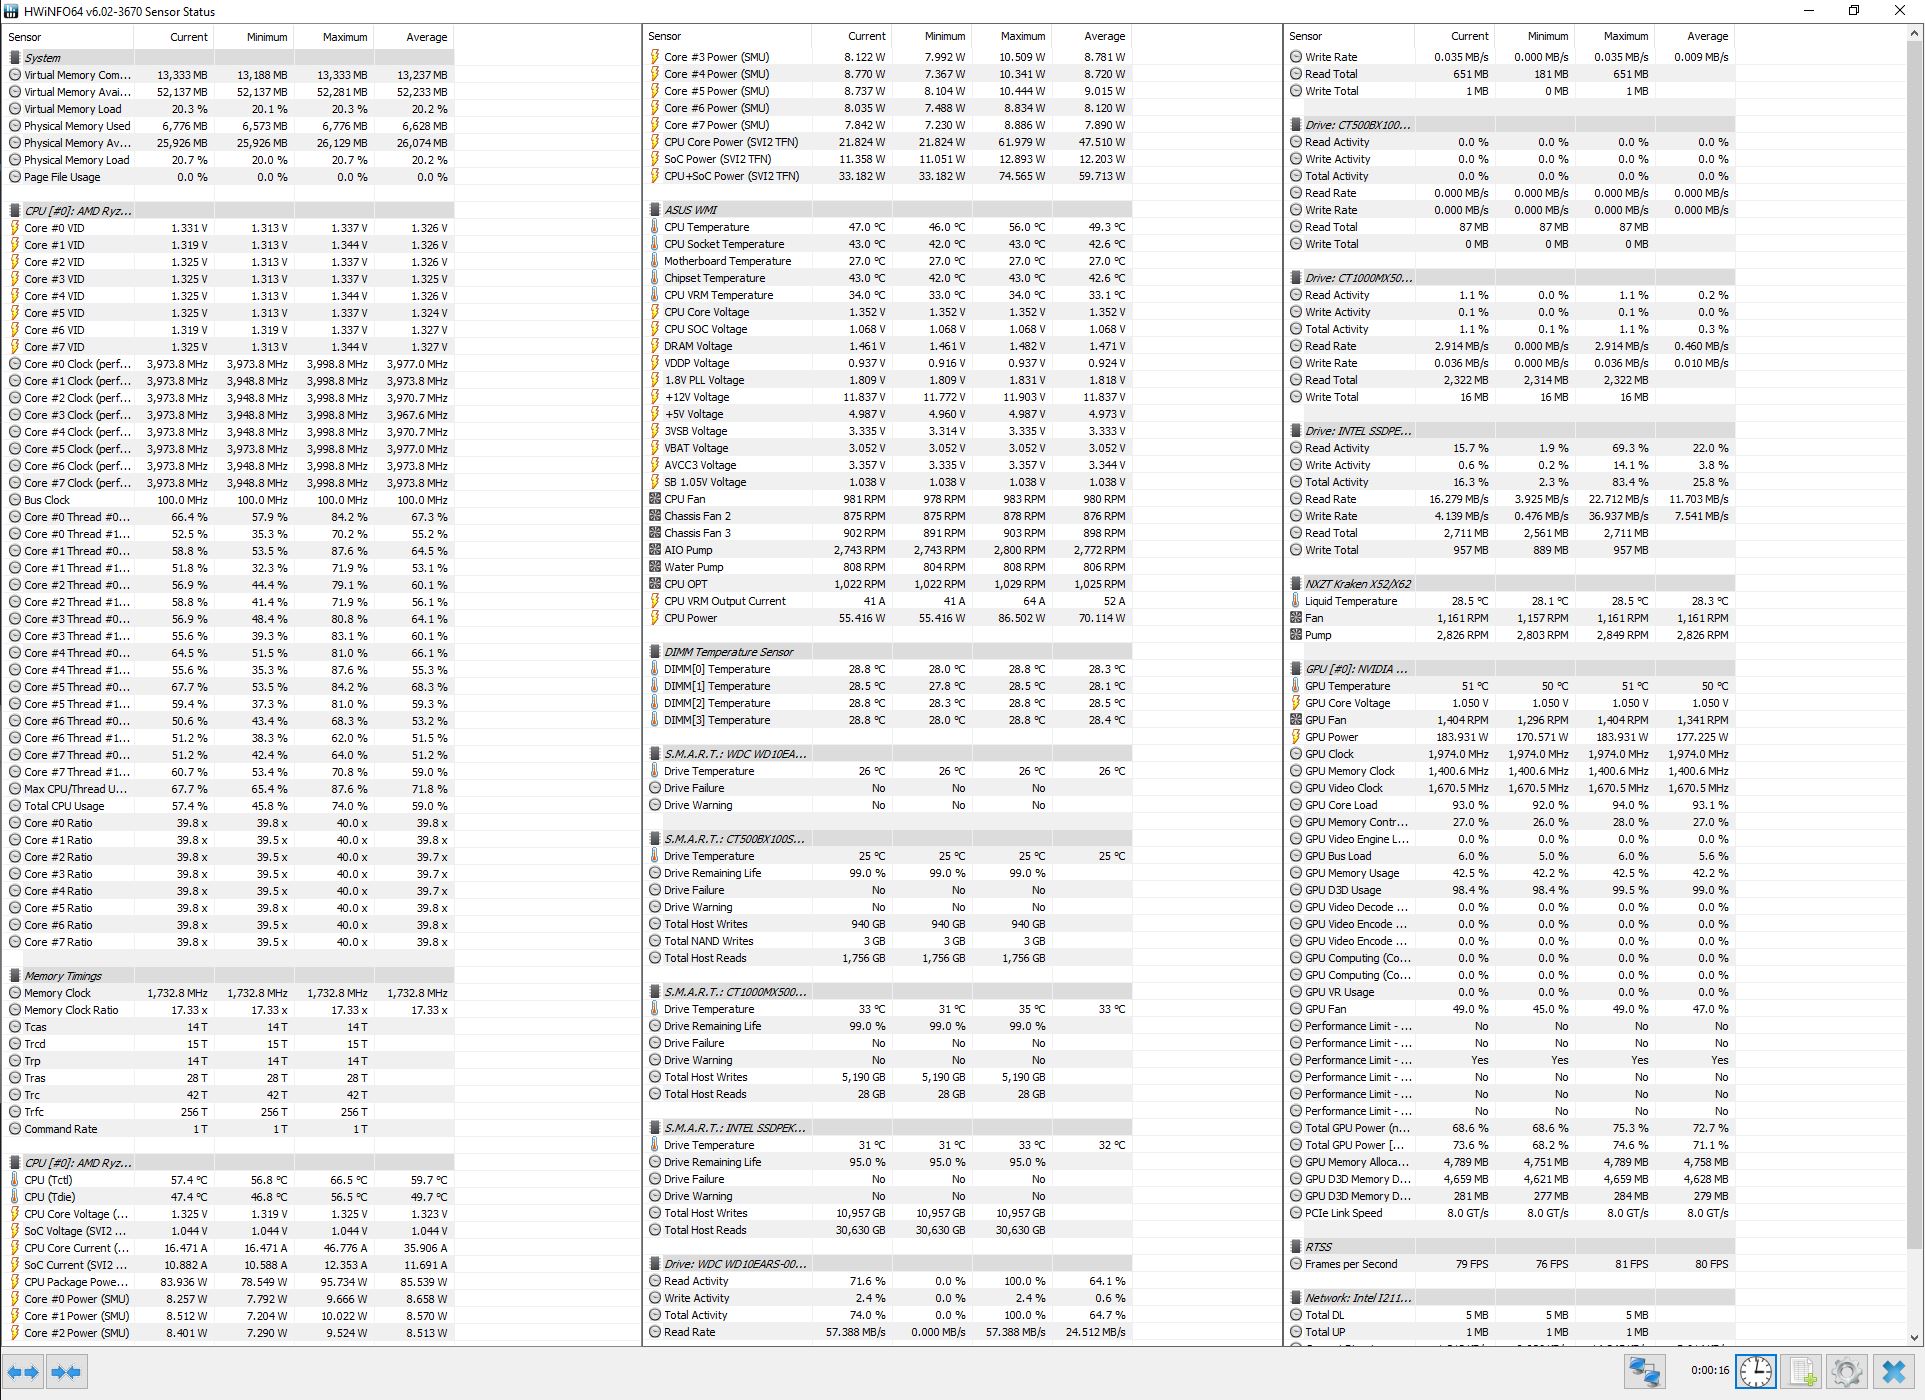This screenshot has width=1925, height=1400.
Task: Click the GPU Power lightning icon
Action: (1296, 737)
